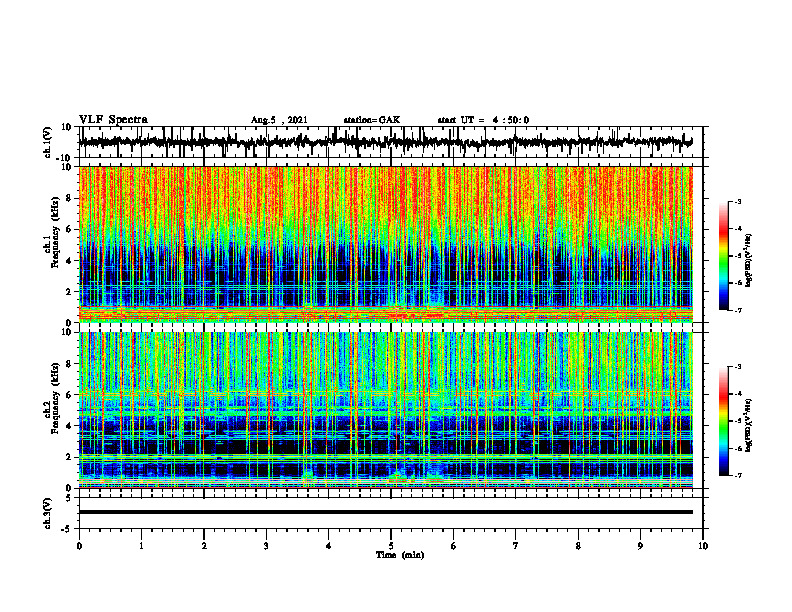Click the thick black ch.3 voltage line
Screen dimensions: 792x612
tap(385, 512)
